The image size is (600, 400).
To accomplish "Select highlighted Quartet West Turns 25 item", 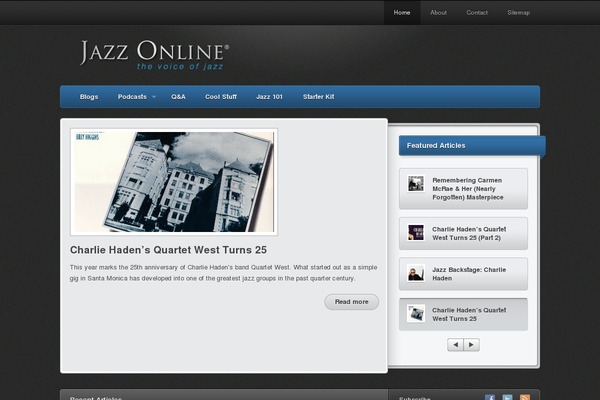I will [463, 315].
